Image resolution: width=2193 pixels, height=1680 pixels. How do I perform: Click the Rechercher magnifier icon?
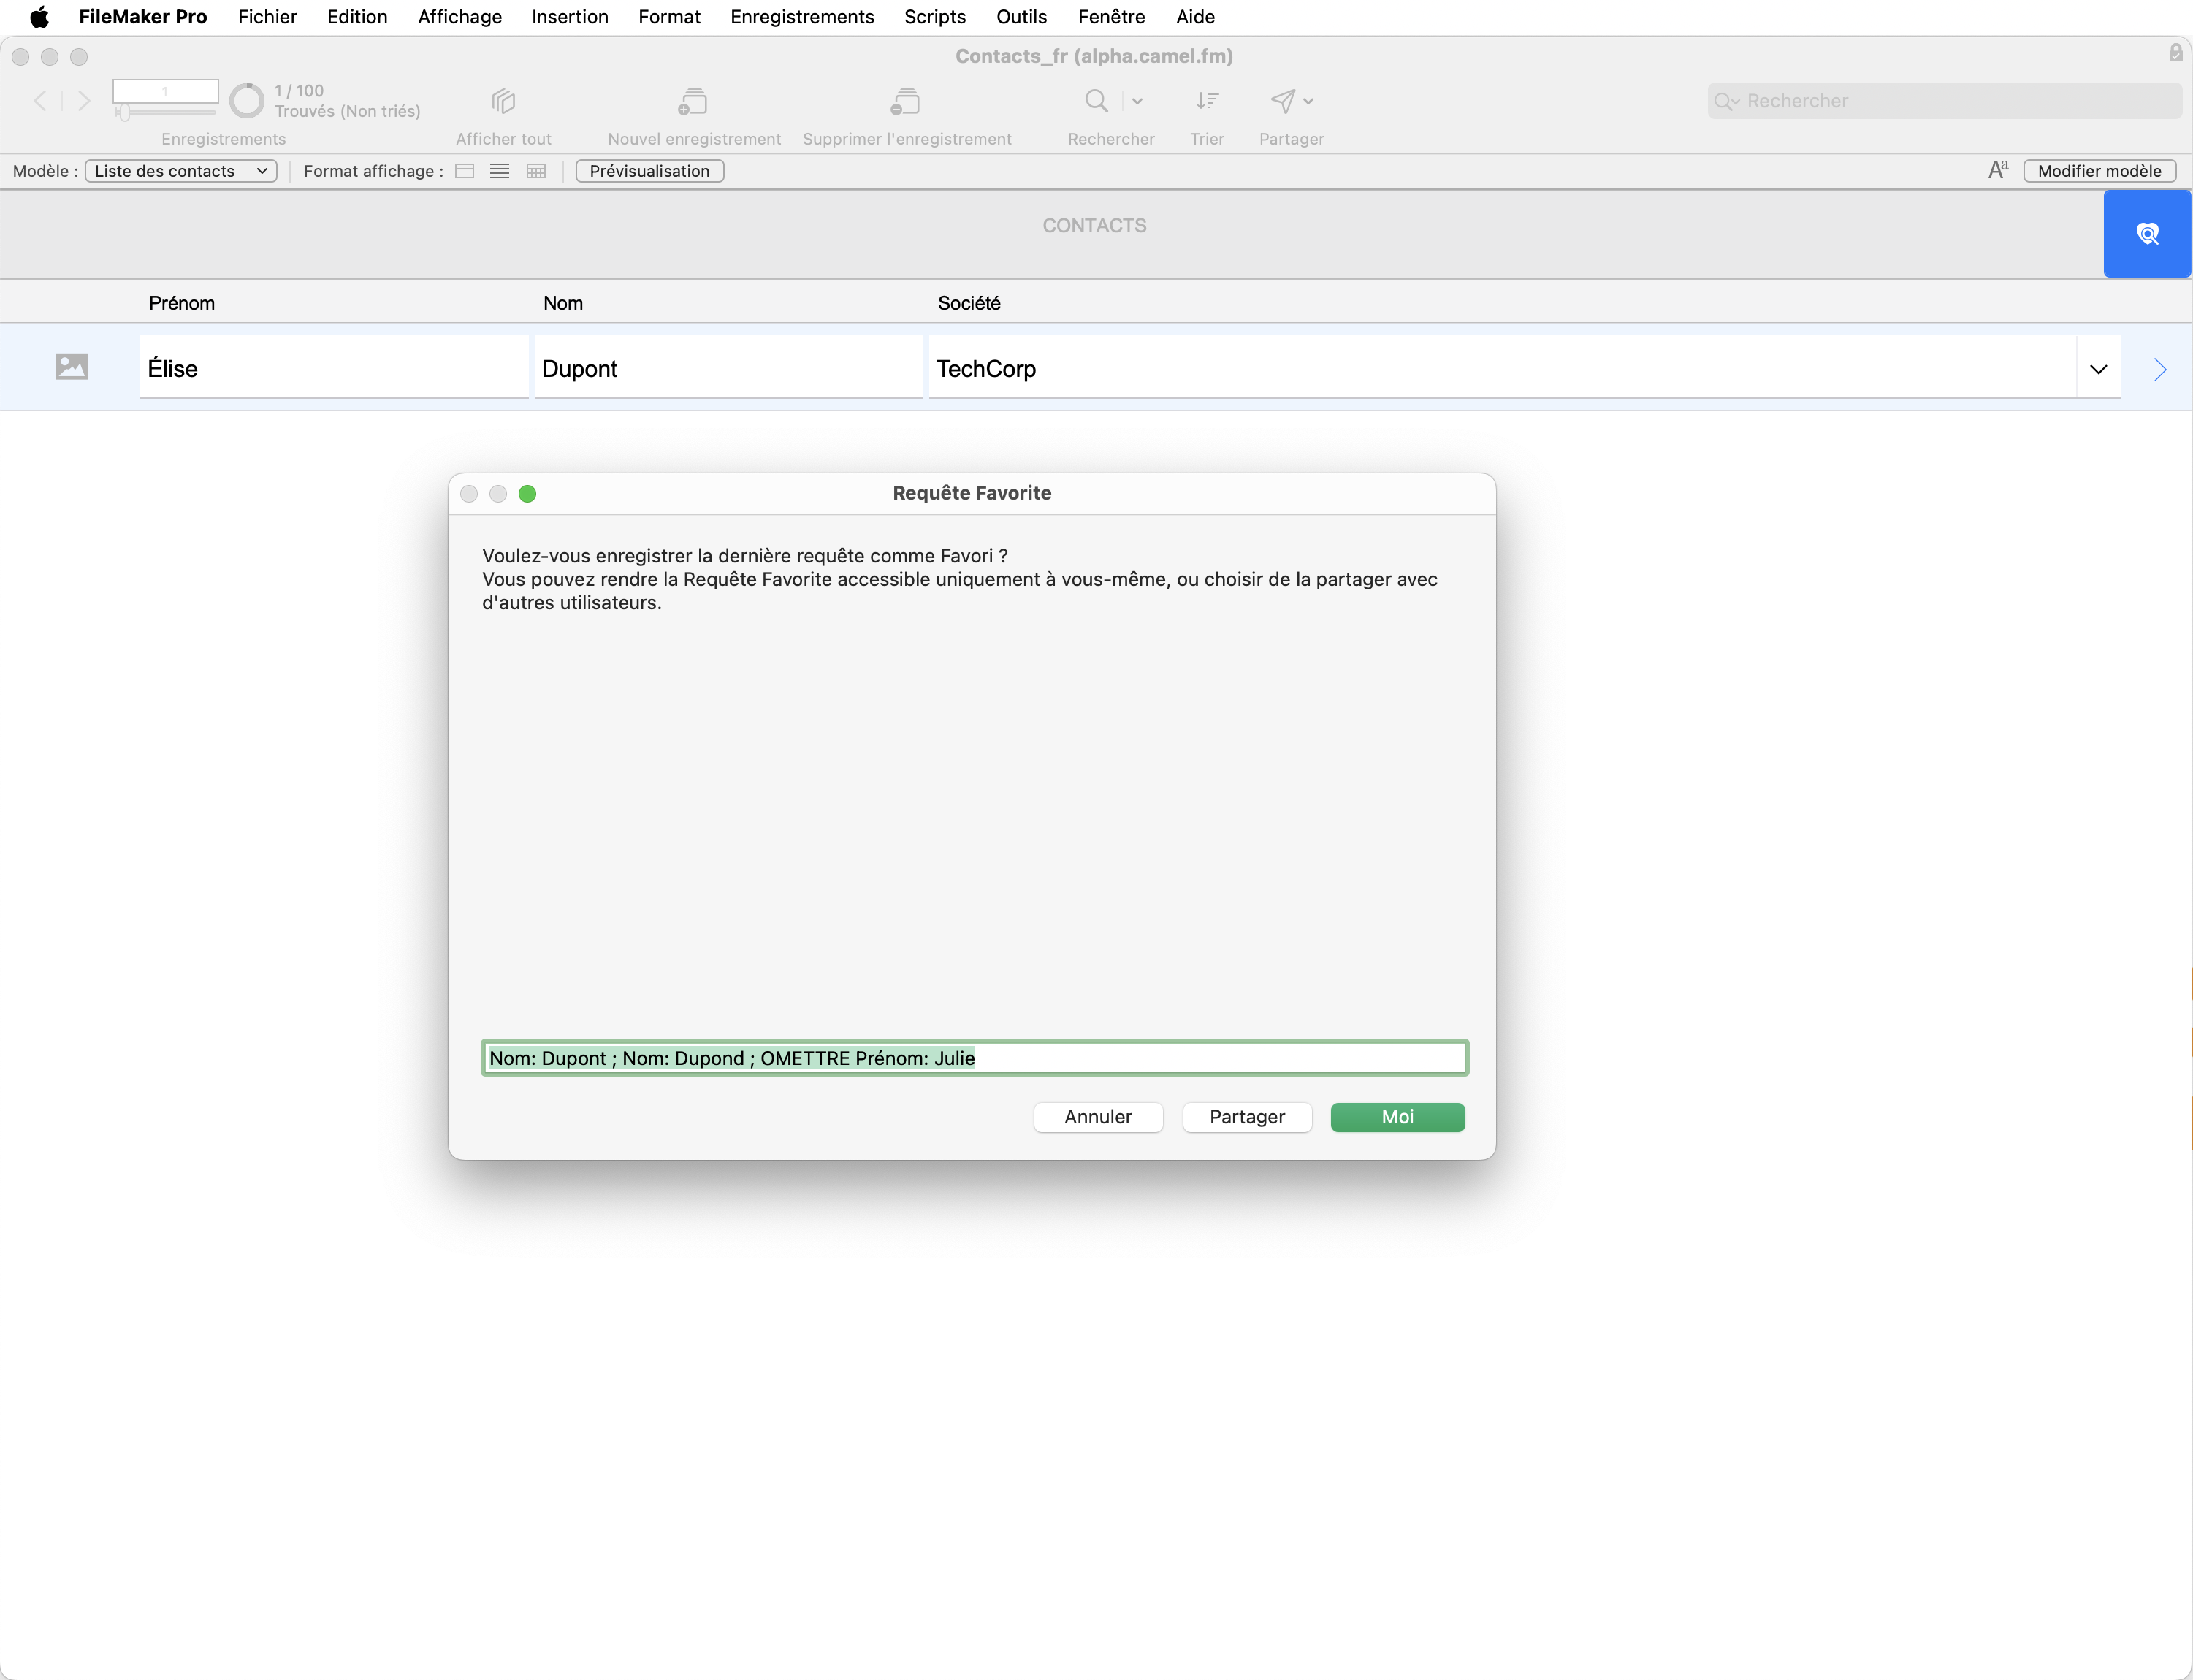[x=1097, y=100]
